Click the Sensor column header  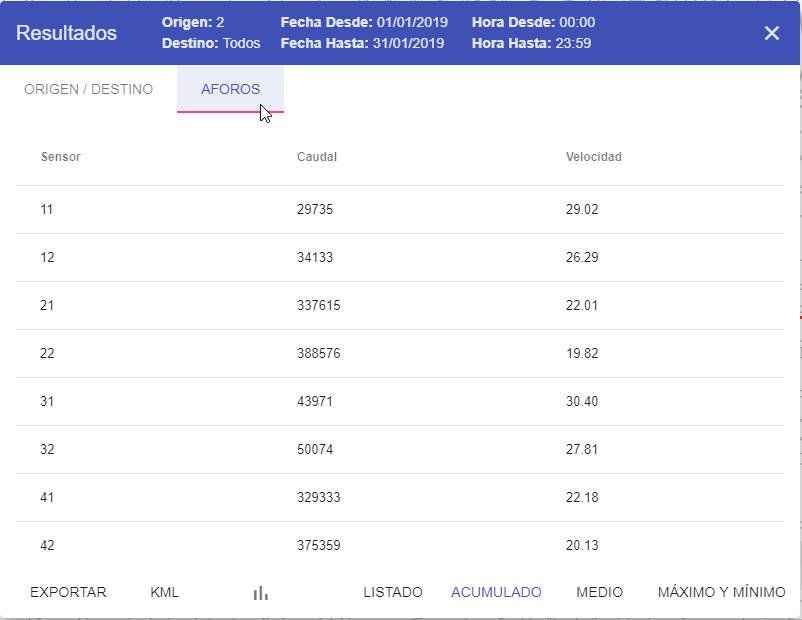(61, 157)
